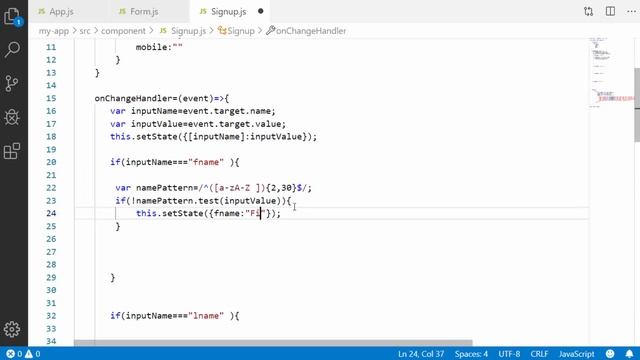Viewport: 640px width, 360px height.
Task: Open the Manage settings gear
Action: point(12,329)
